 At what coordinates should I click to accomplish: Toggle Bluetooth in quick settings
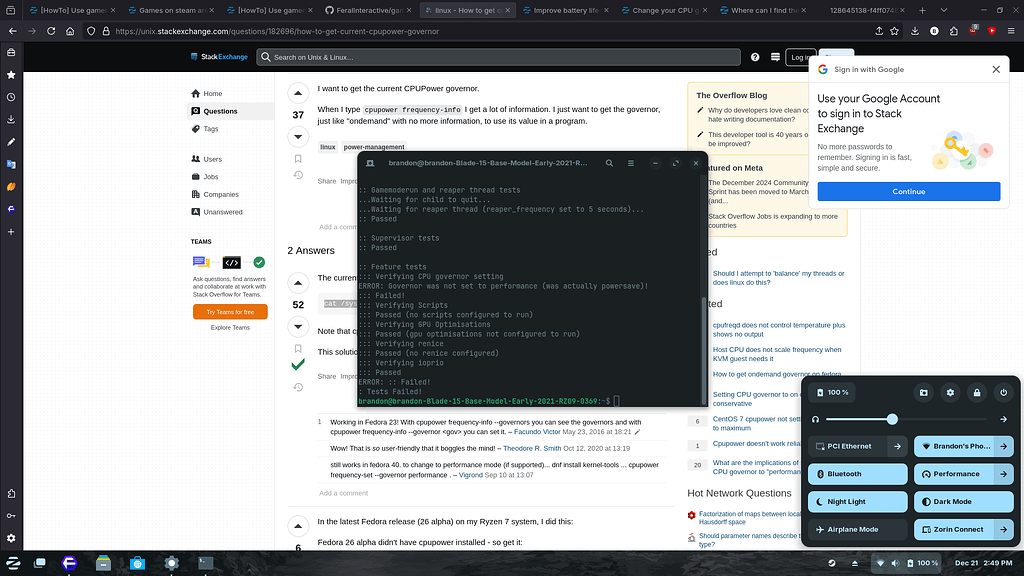[x=857, y=474]
